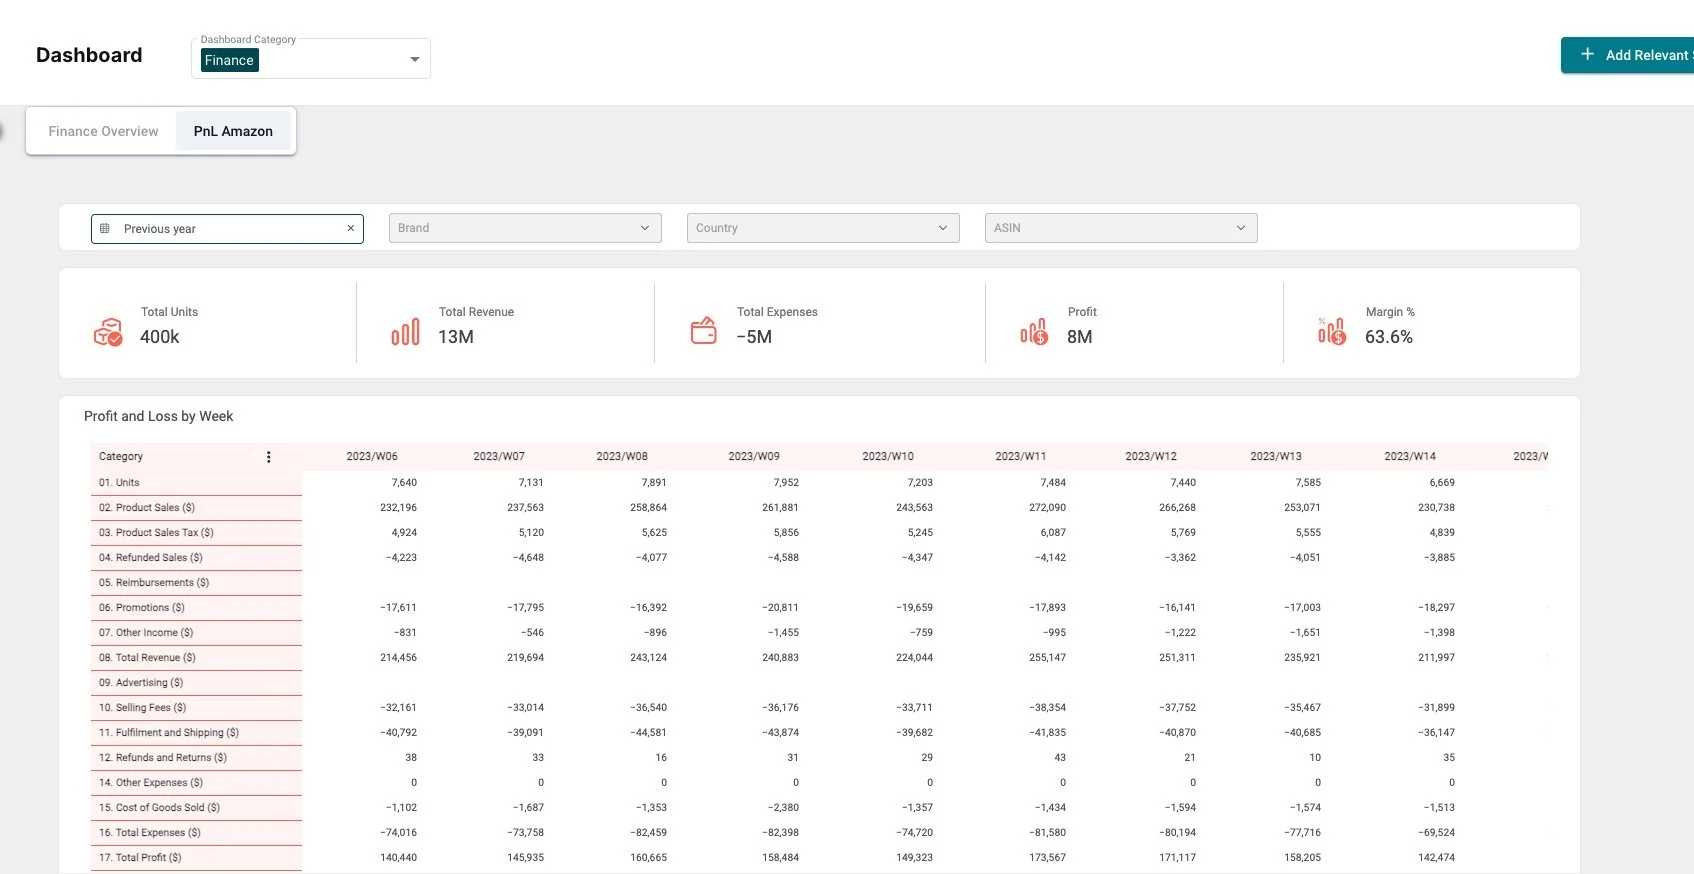The height and width of the screenshot is (874, 1694).
Task: Click the 2023/W09 column header
Action: [754, 456]
